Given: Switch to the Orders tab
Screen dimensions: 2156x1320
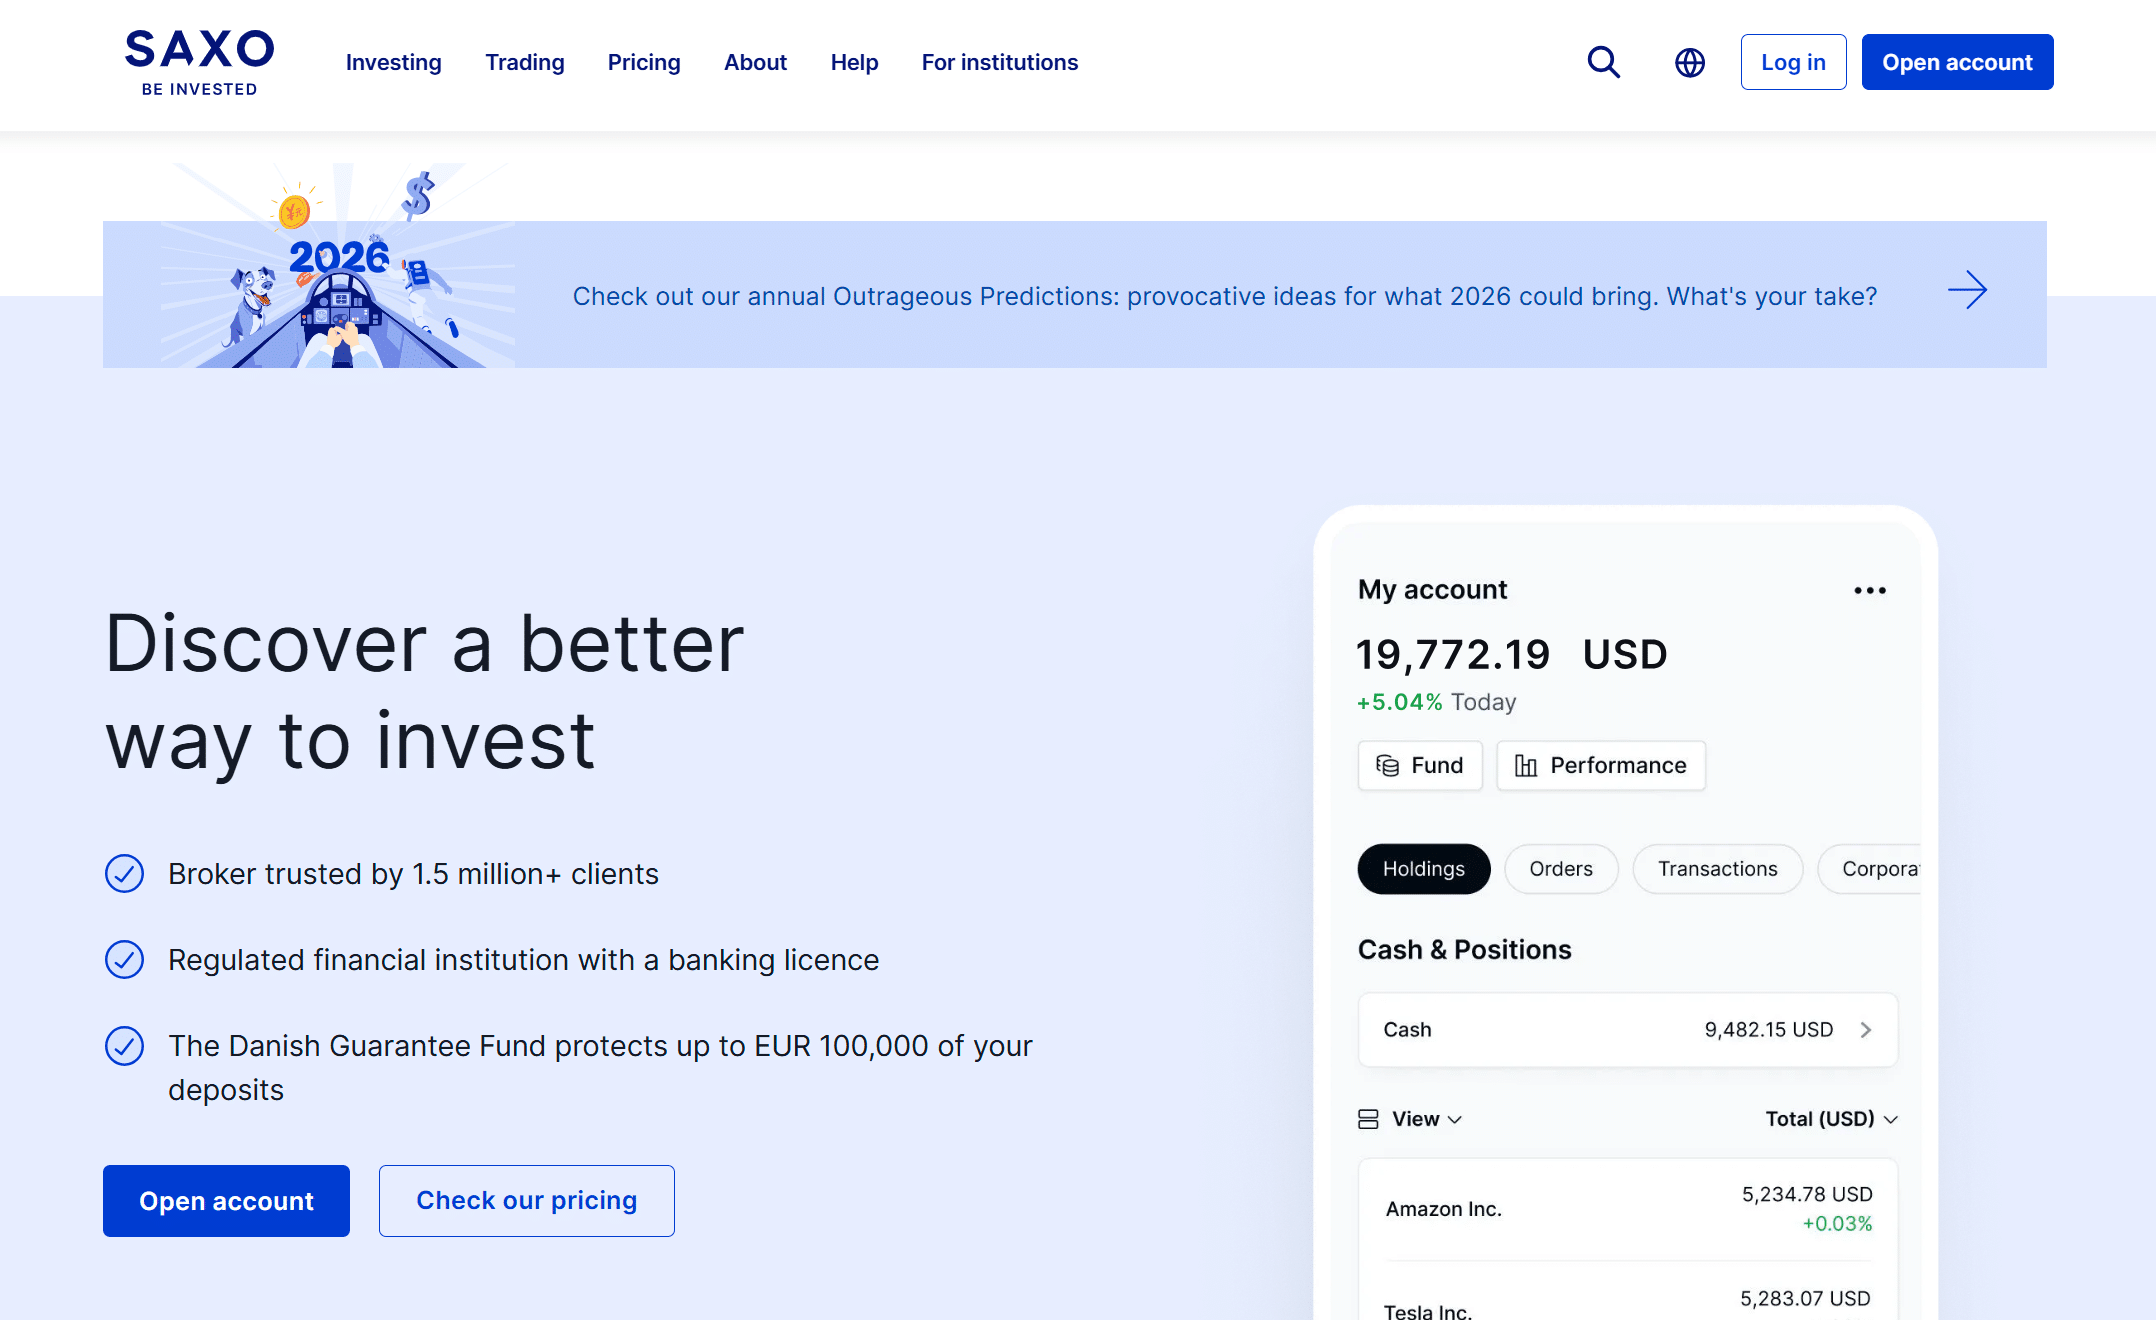Looking at the screenshot, I should point(1560,869).
